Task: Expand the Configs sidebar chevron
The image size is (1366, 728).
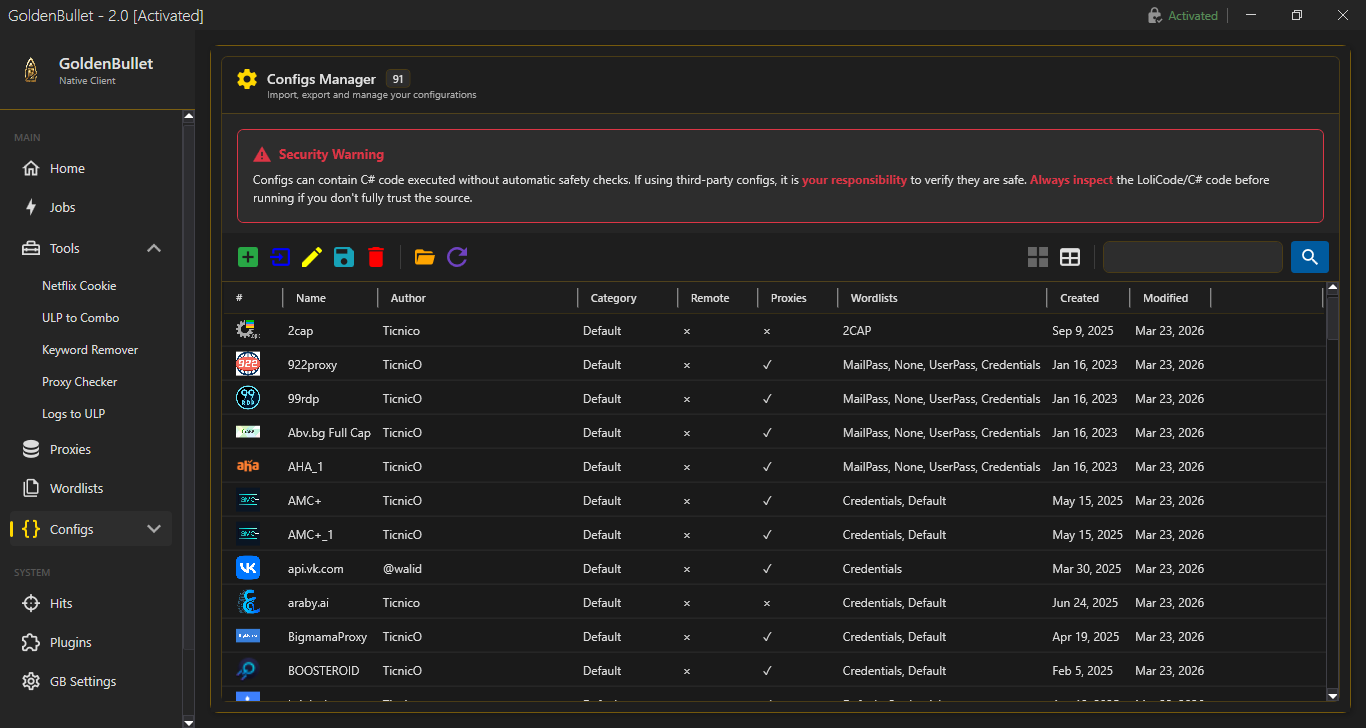Action: (154, 529)
